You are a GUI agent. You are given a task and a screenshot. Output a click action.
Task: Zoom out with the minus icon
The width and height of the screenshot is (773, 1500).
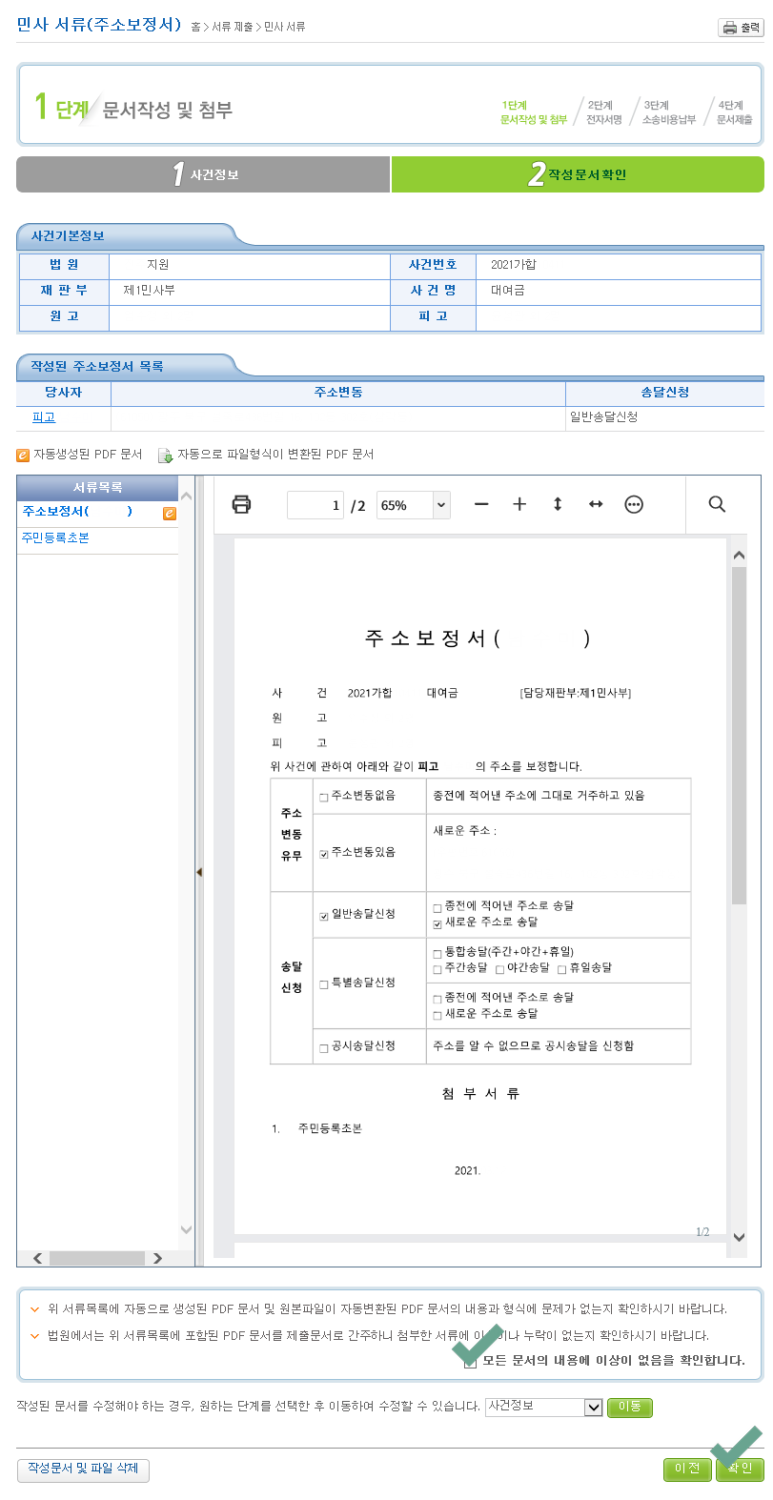click(481, 504)
